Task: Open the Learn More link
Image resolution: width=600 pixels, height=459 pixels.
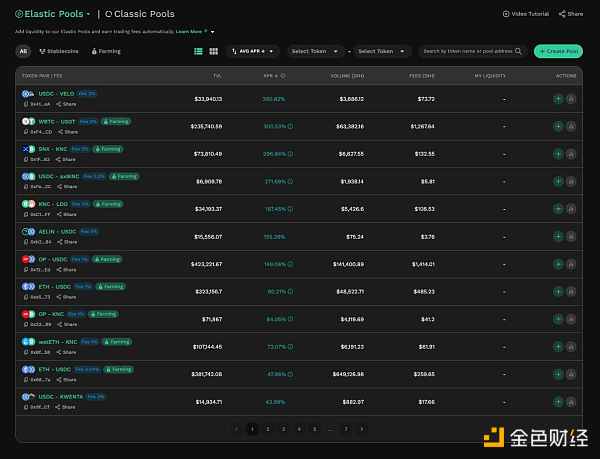Action: [189, 31]
